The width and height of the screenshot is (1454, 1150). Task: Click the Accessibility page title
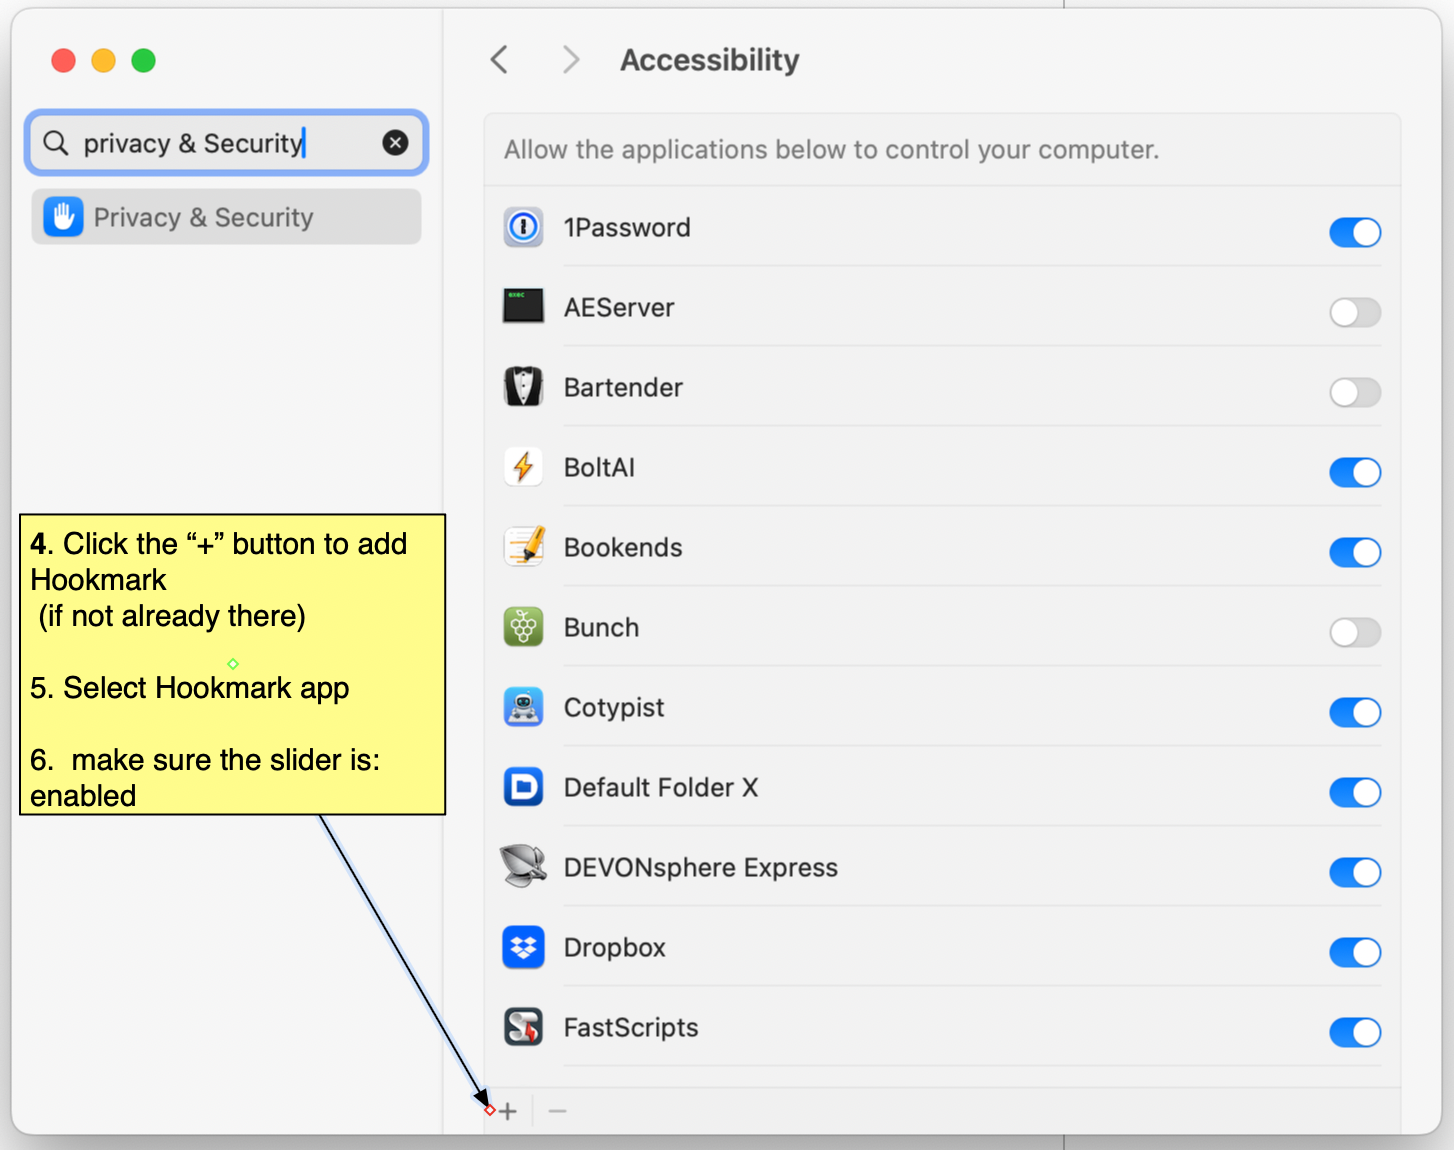710,60
